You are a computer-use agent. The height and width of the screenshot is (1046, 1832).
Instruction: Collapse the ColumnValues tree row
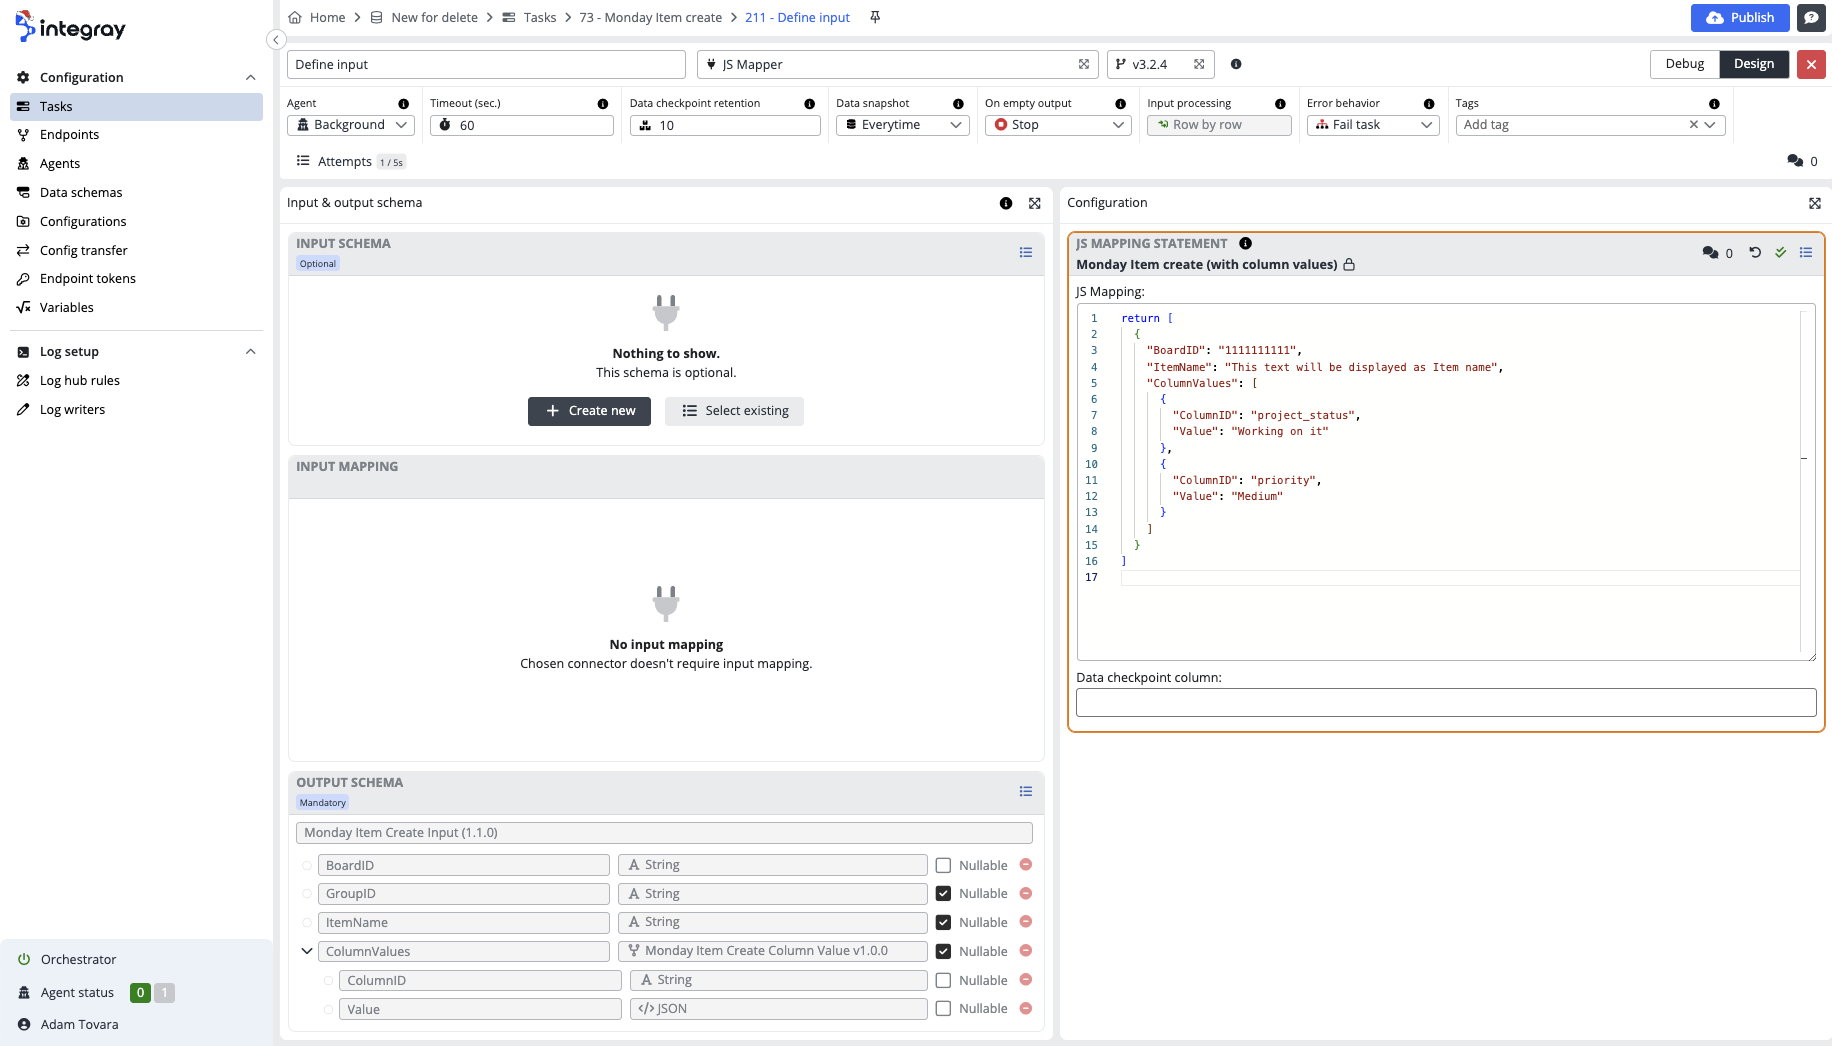307,951
